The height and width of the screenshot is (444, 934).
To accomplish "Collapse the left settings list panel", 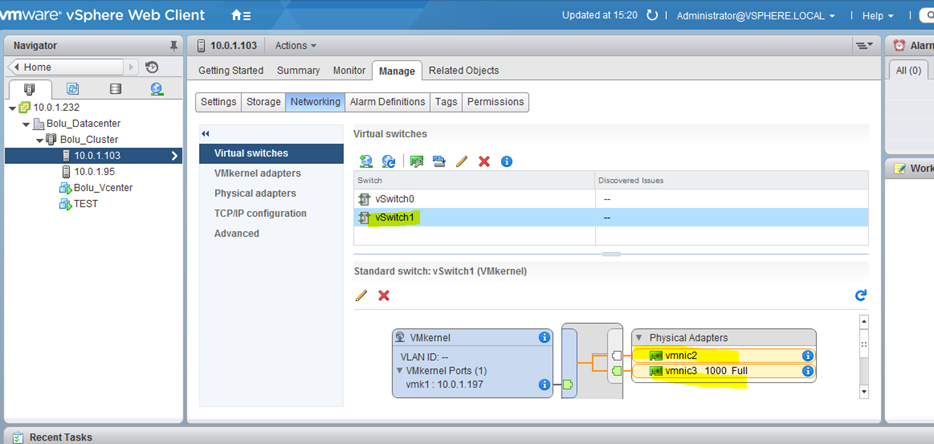I will [x=206, y=133].
